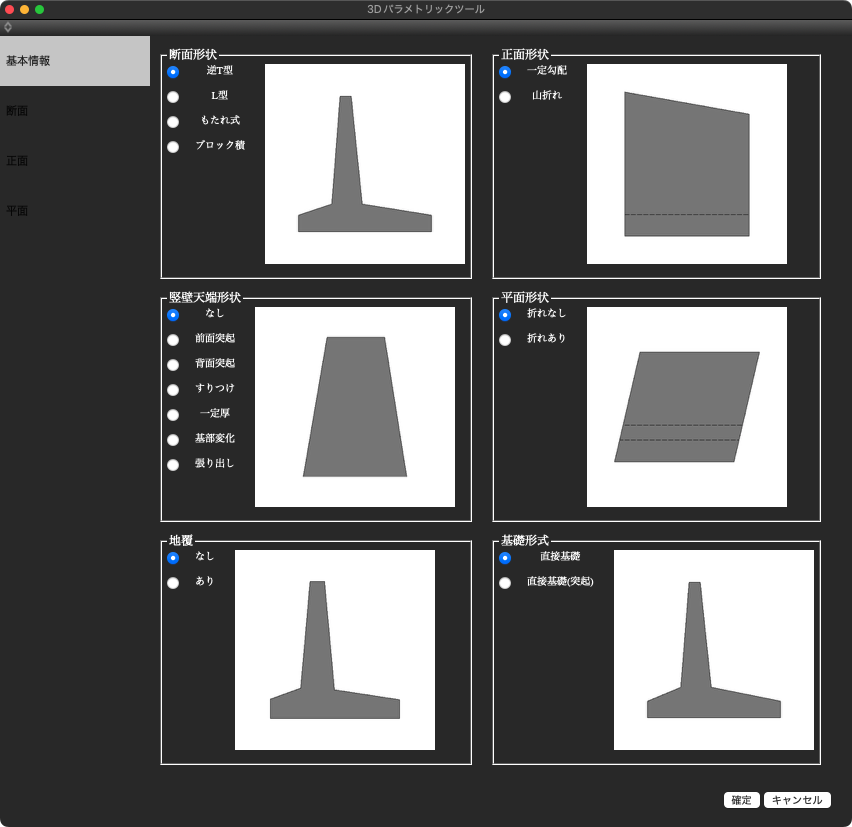Switch to the 正面 sidebar tab
The width and height of the screenshot is (852, 827).
pos(17,161)
